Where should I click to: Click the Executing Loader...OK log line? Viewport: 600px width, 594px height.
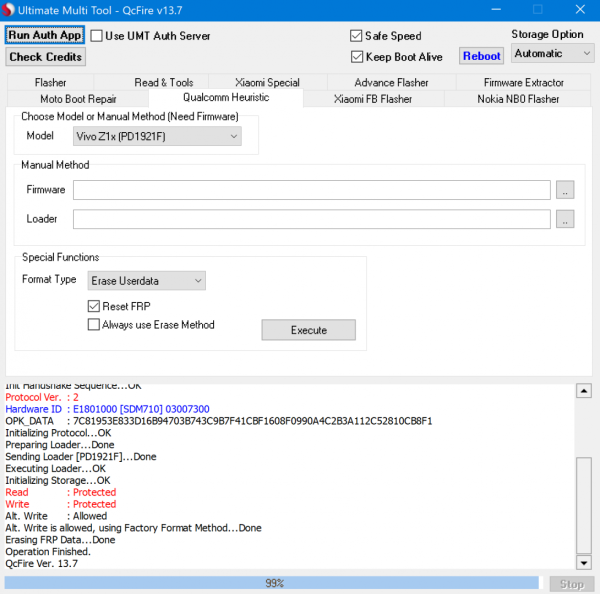tap(55, 468)
